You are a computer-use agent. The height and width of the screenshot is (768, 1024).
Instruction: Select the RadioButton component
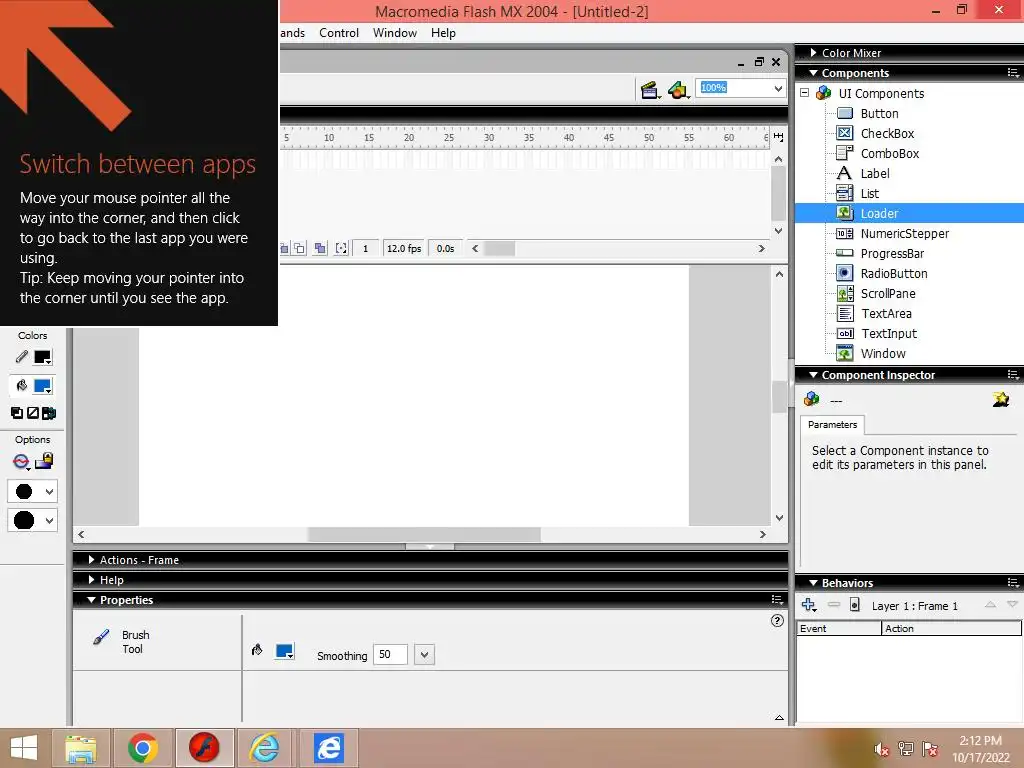(x=893, y=274)
